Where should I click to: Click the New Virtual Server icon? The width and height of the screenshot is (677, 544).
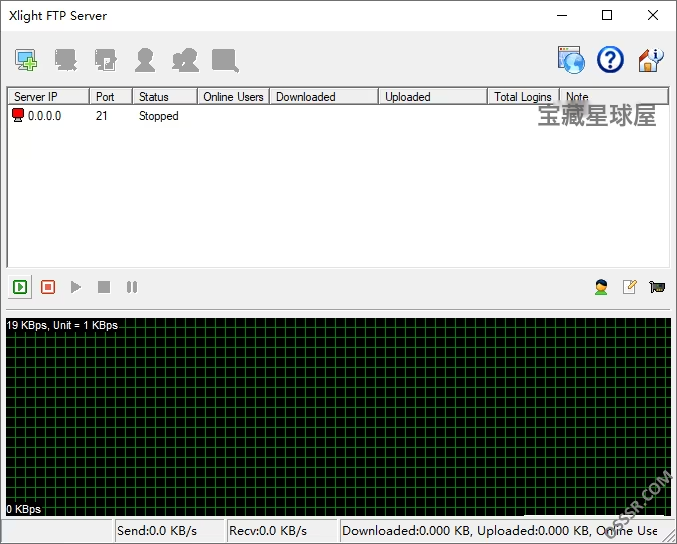pos(26,60)
